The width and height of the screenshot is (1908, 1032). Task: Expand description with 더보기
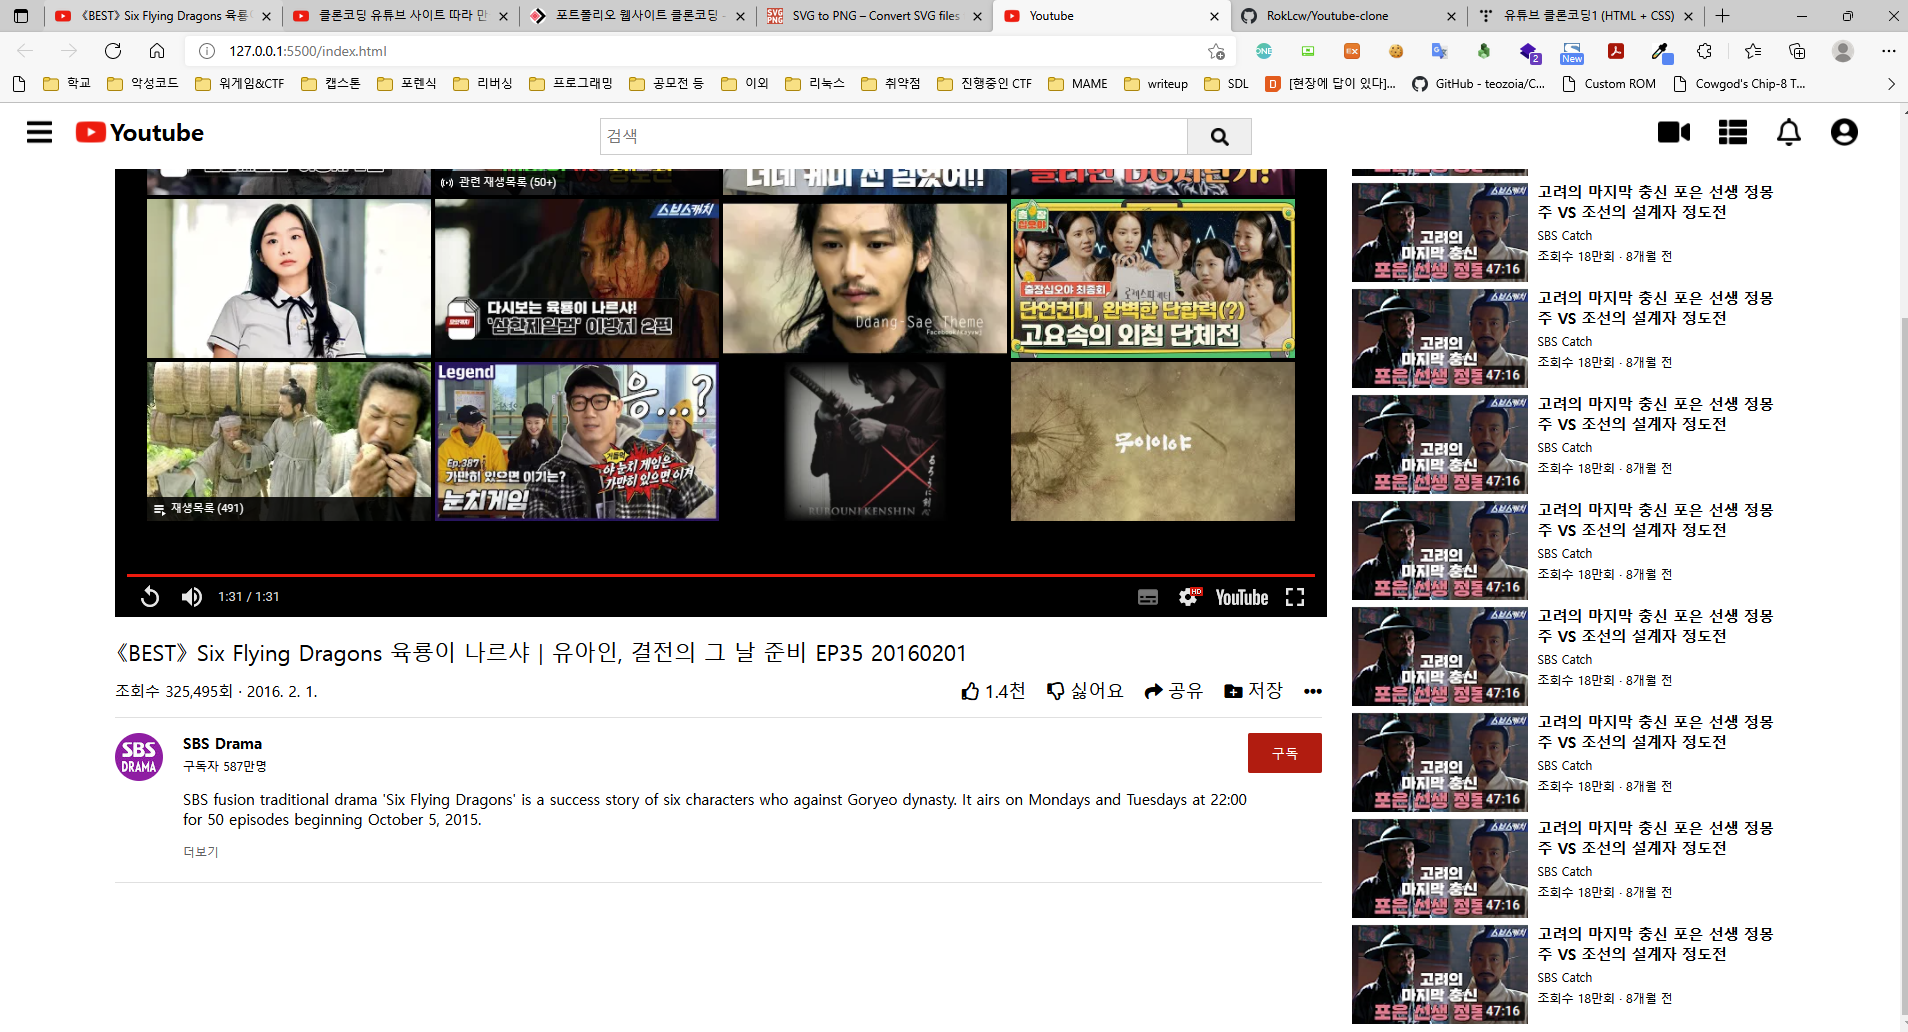(200, 852)
